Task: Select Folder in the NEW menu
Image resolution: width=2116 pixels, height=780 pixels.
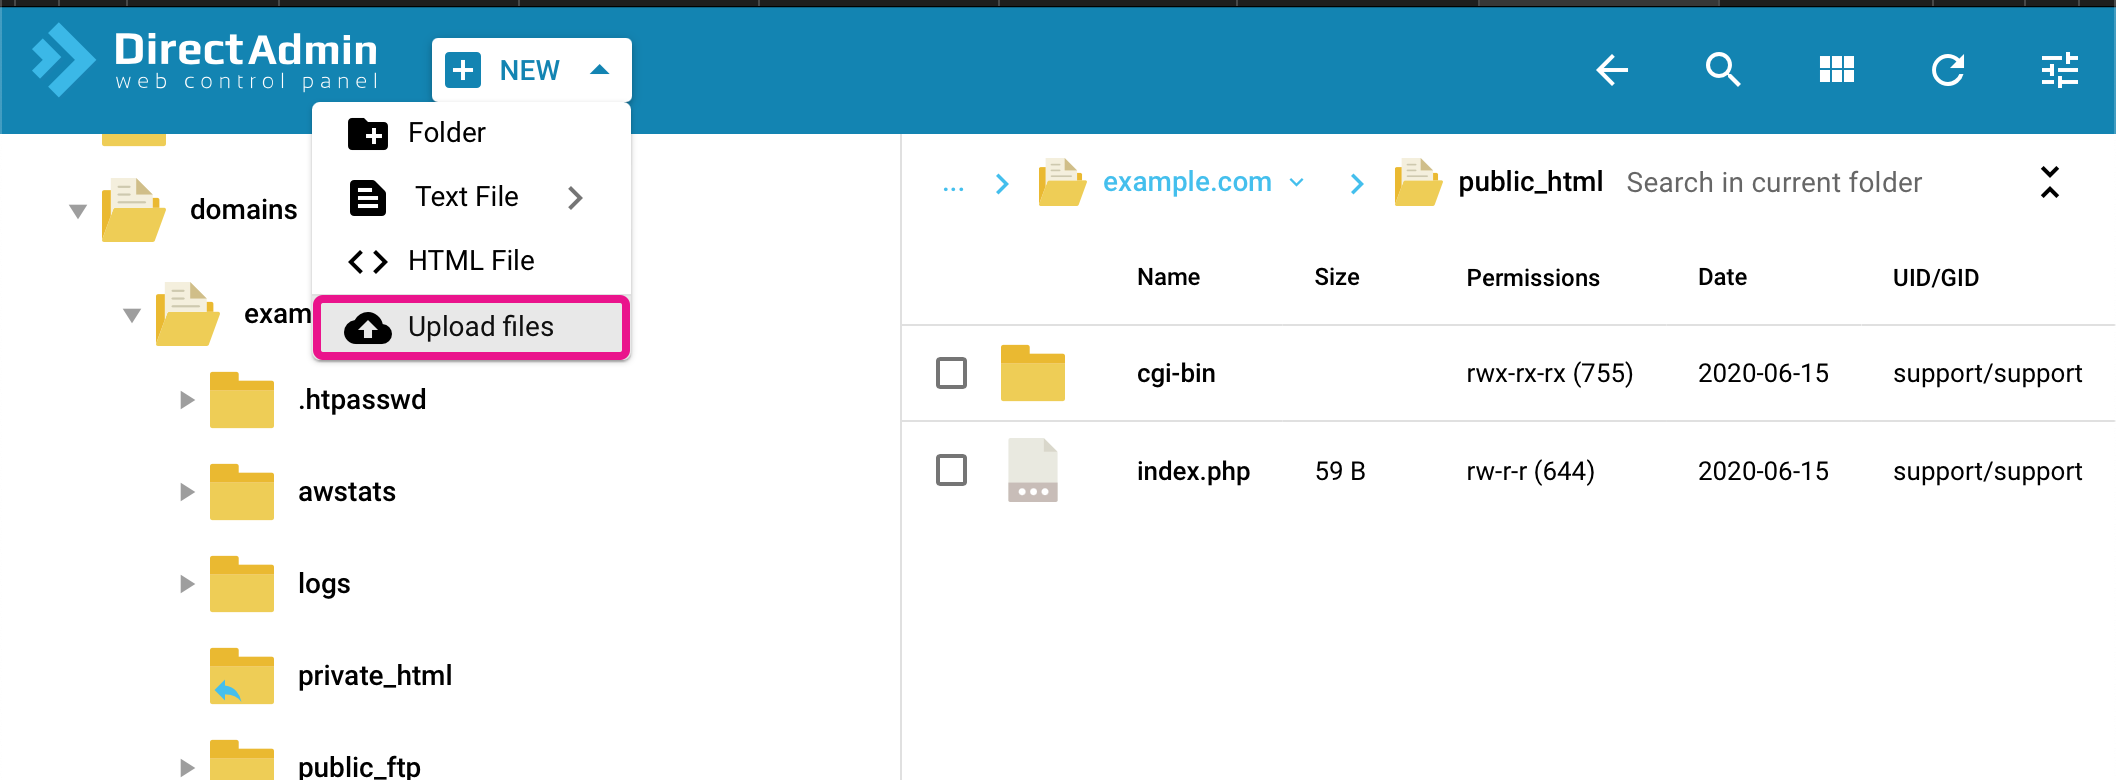Action: click(447, 133)
